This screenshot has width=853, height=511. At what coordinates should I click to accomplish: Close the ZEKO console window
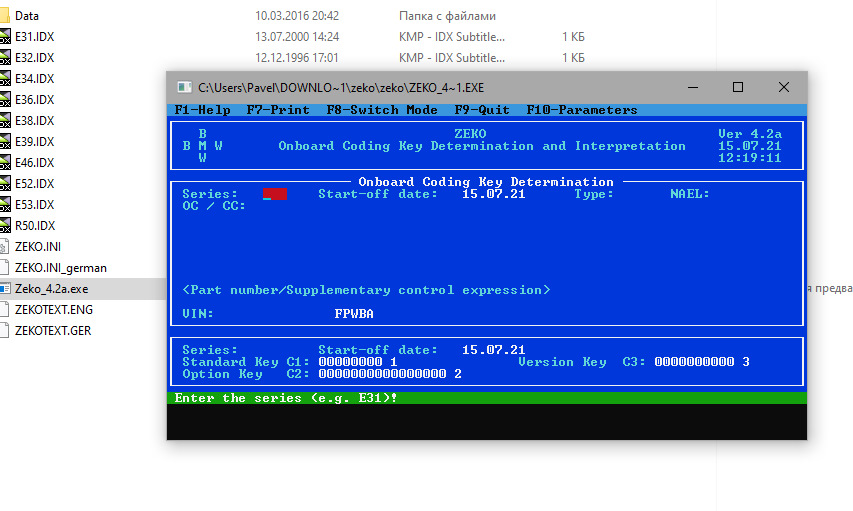point(783,87)
